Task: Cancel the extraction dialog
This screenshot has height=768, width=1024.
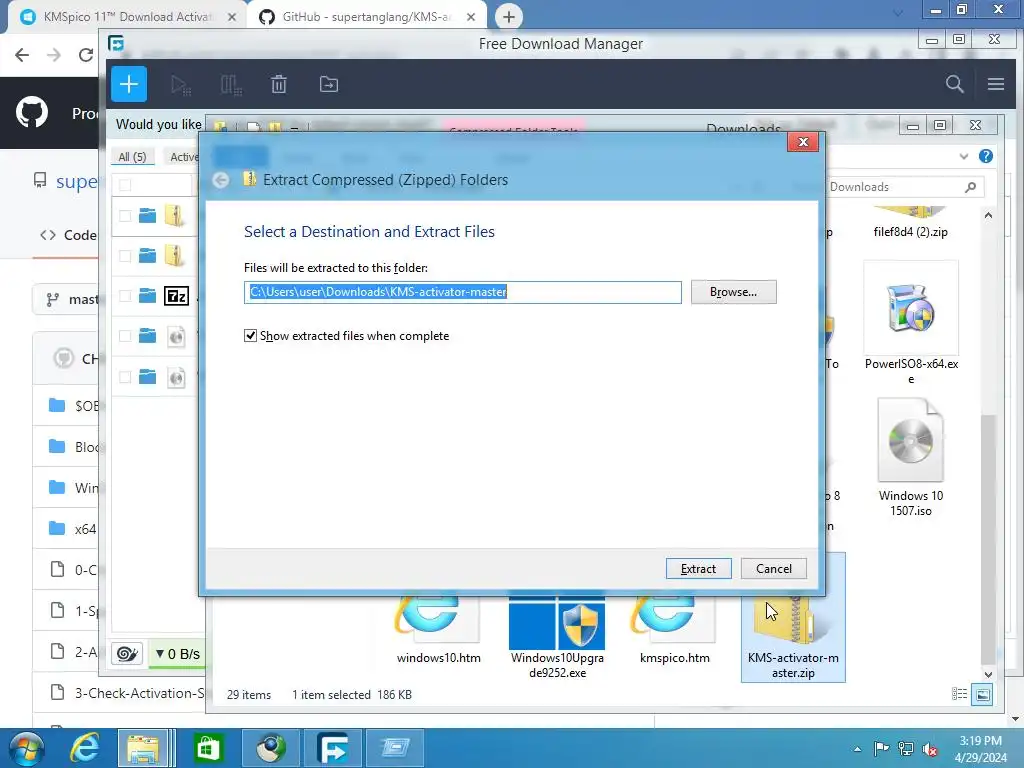Action: click(x=773, y=568)
